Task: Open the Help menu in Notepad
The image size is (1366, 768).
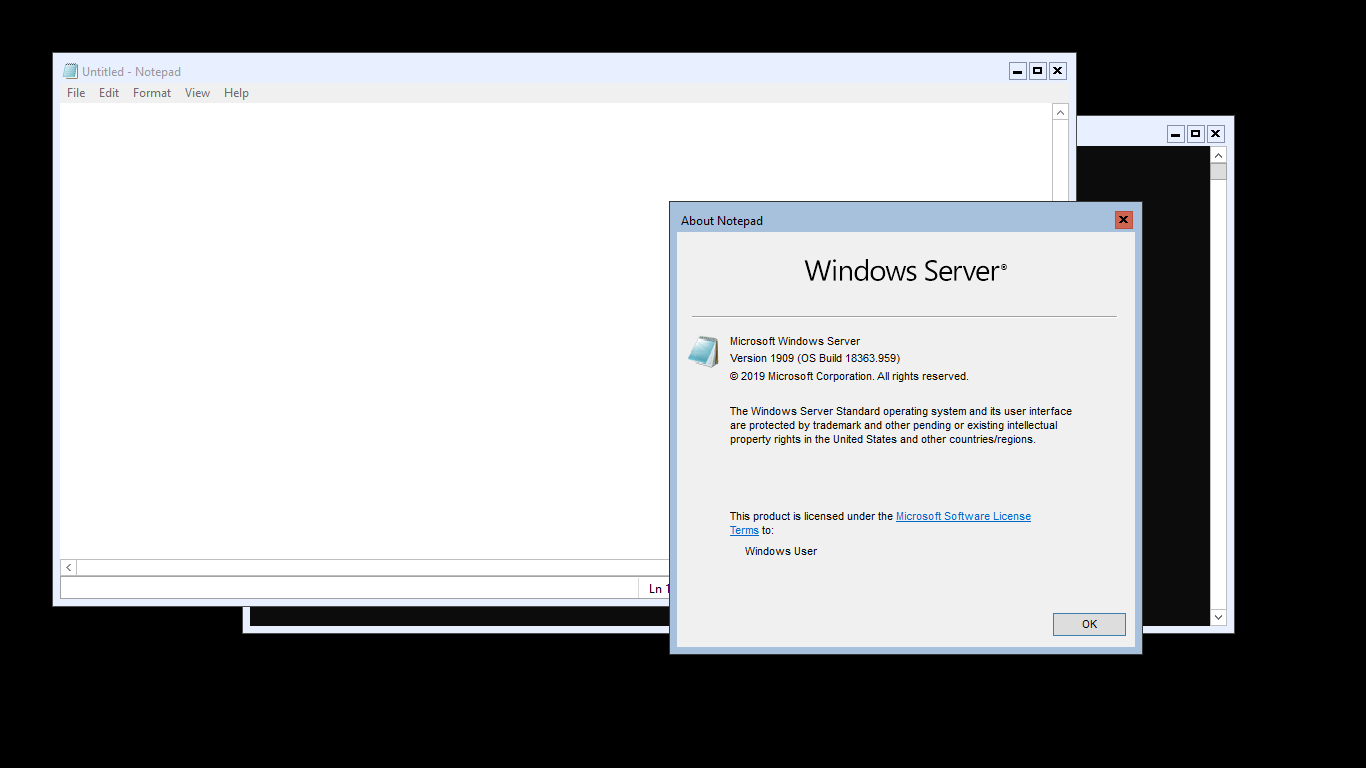Action: pos(236,93)
